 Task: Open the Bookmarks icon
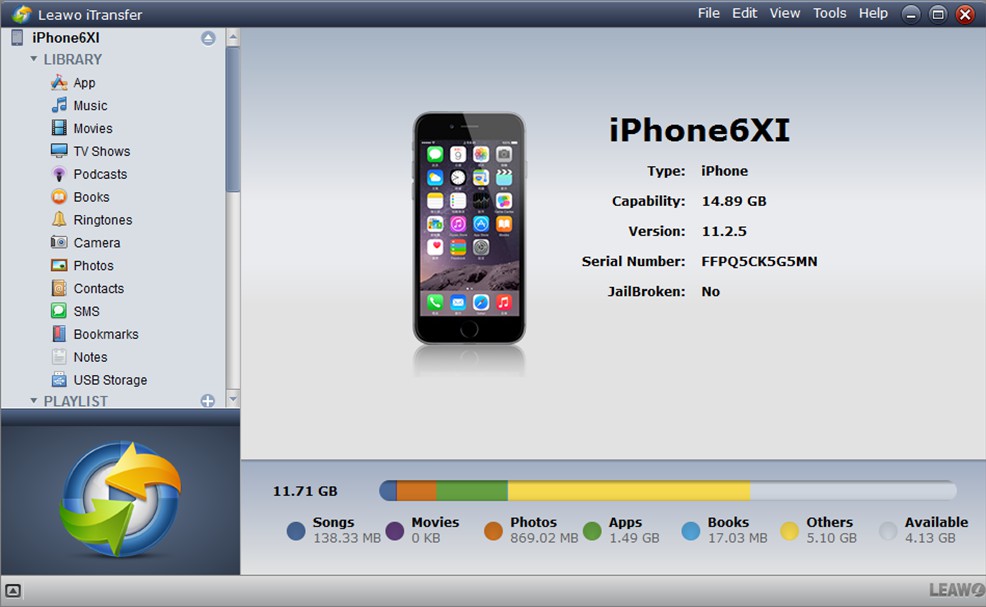[59, 334]
